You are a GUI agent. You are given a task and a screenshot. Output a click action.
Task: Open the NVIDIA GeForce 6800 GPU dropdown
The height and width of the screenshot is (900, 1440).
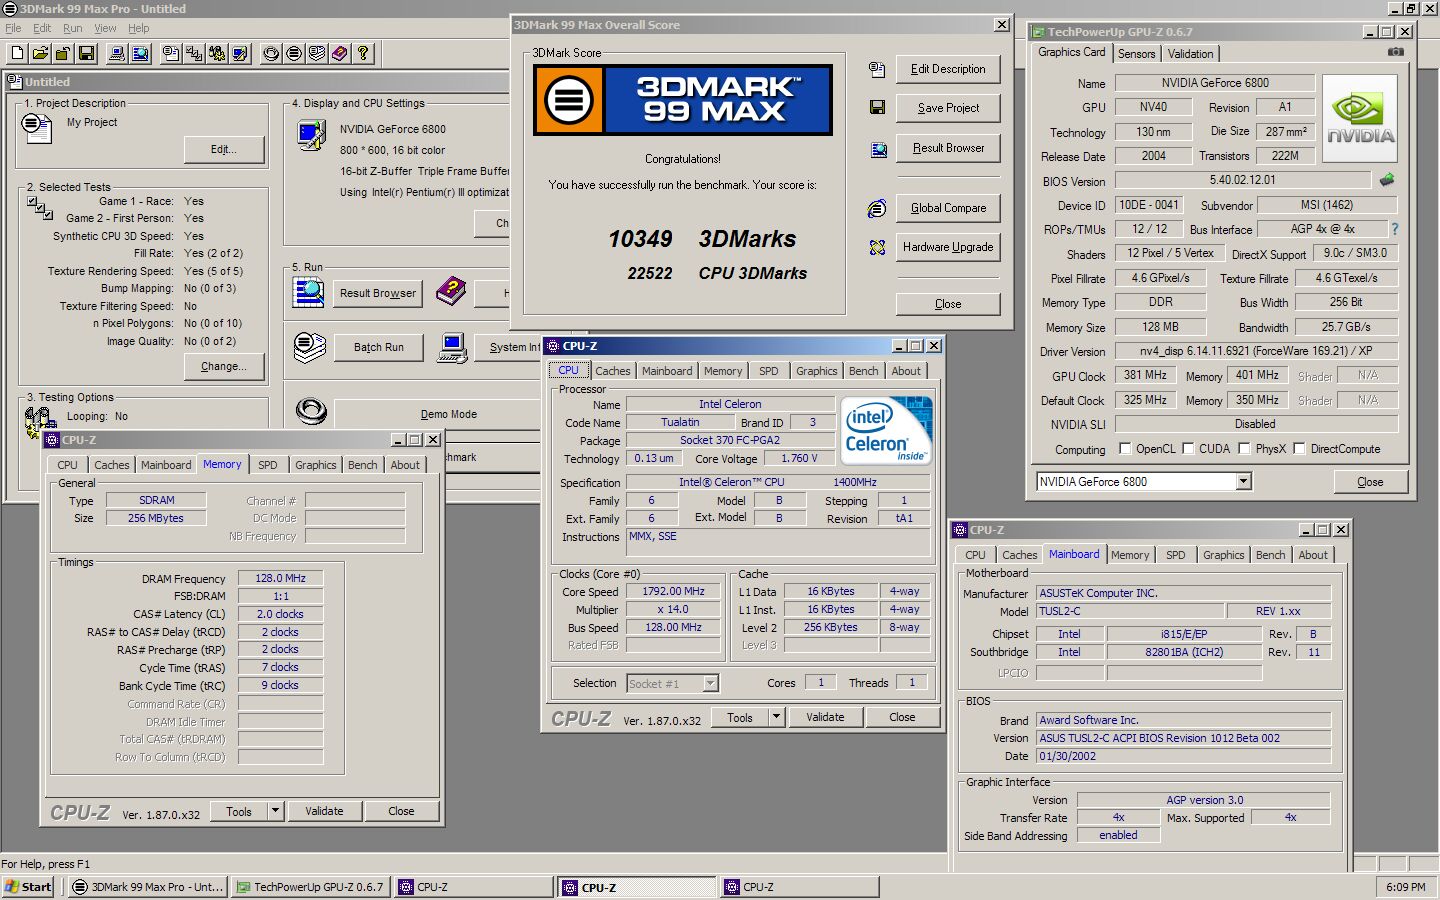click(1243, 482)
